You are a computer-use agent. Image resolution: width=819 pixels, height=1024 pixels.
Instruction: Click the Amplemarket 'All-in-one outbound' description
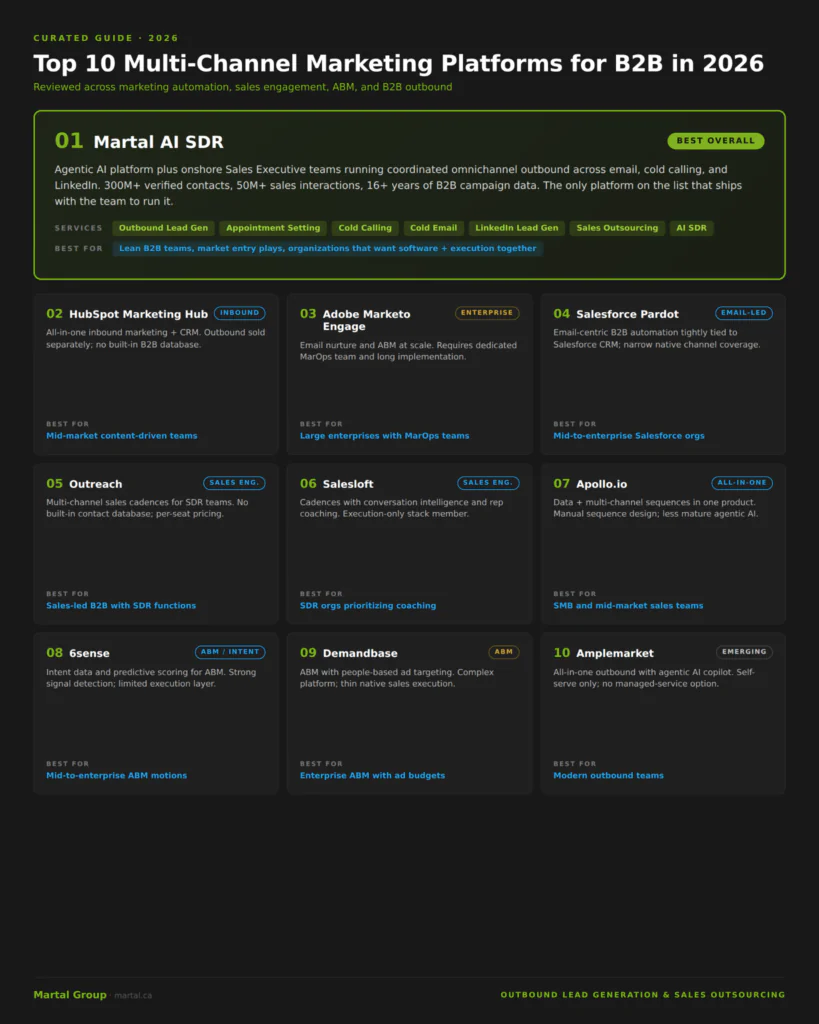654,677
